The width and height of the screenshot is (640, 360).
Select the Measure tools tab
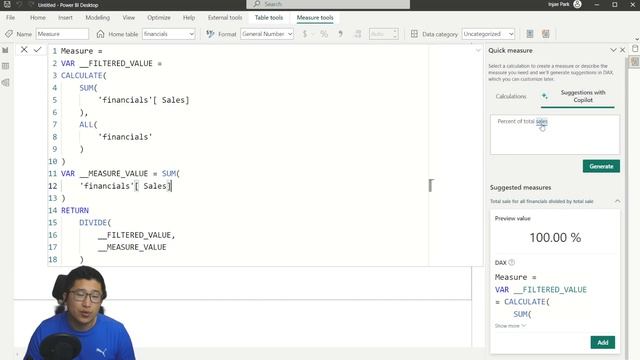point(315,18)
